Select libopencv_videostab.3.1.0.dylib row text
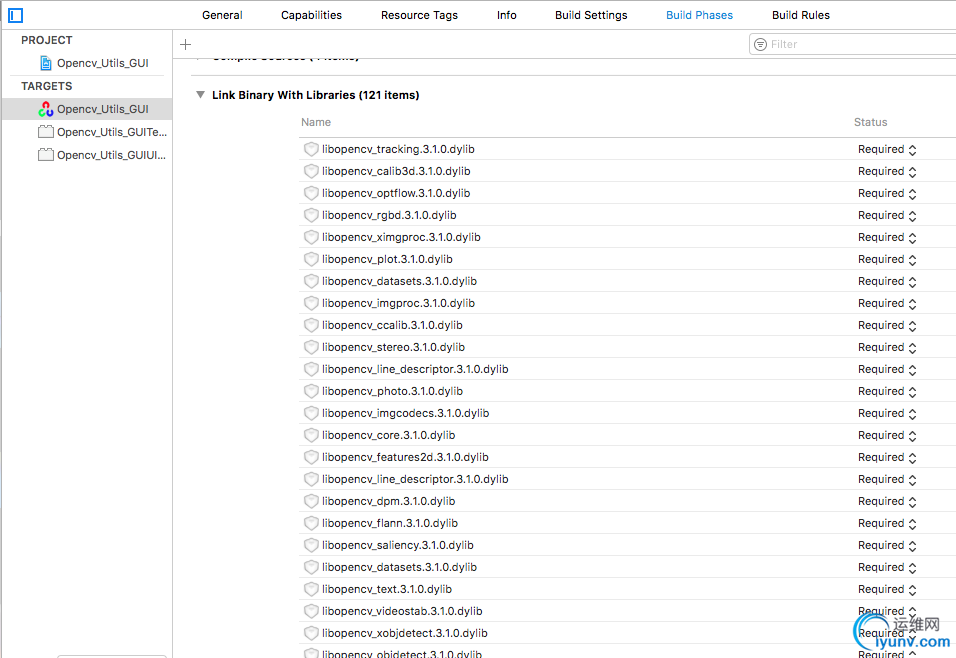Viewport: 956px width, 658px height. [402, 611]
